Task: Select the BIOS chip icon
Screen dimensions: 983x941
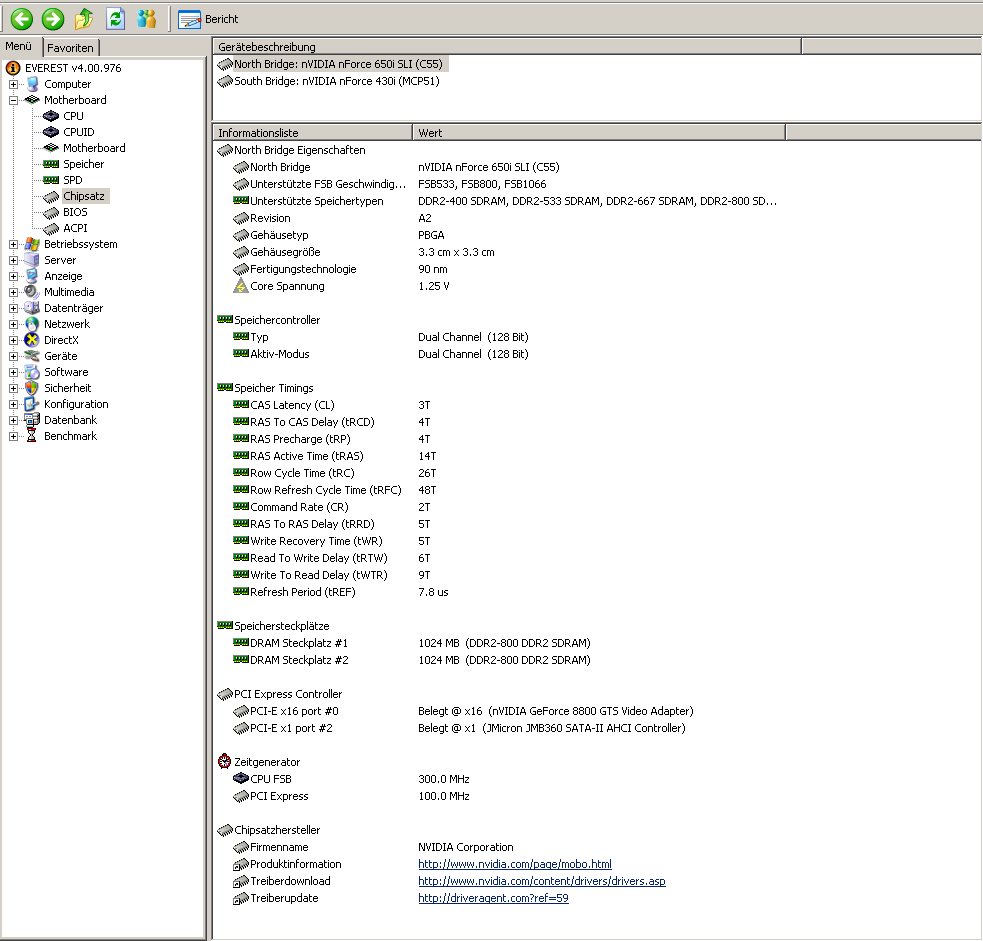Action: pyautogui.click(x=51, y=212)
